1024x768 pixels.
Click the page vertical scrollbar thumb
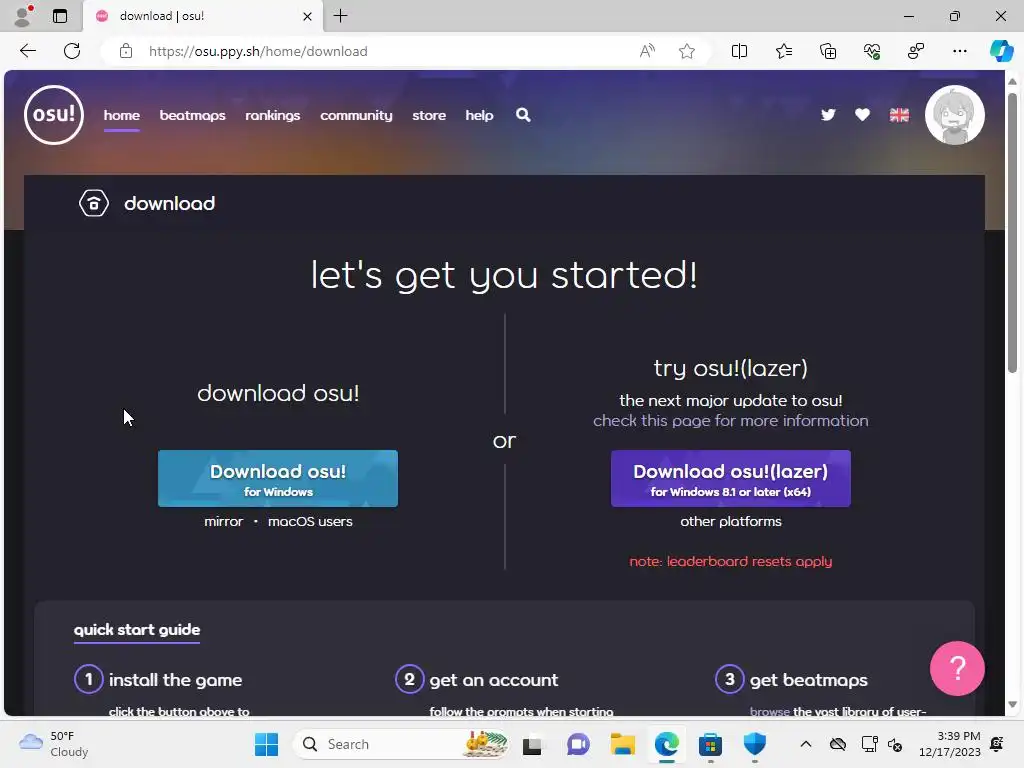1012,232
